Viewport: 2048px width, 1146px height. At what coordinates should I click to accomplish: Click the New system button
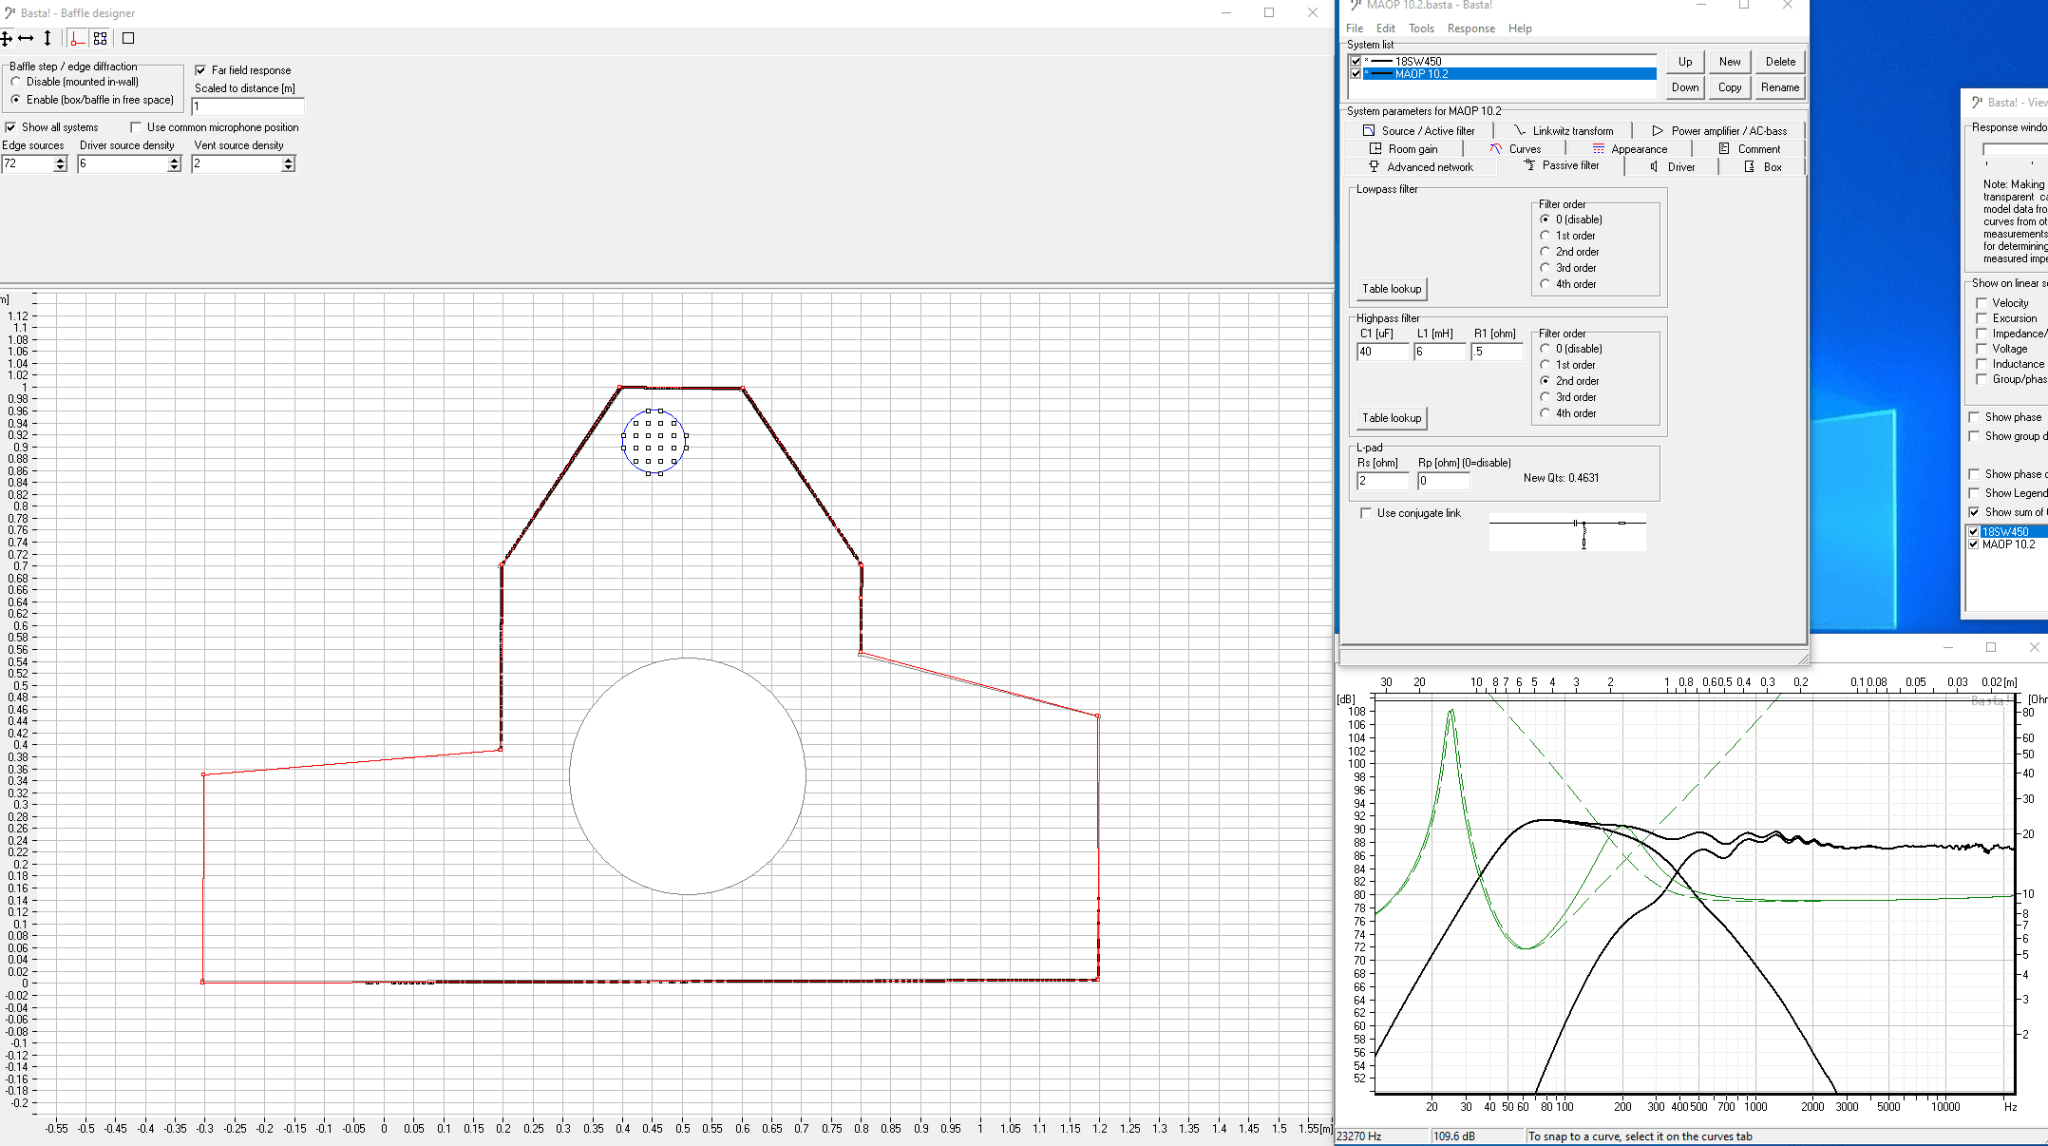1730,62
